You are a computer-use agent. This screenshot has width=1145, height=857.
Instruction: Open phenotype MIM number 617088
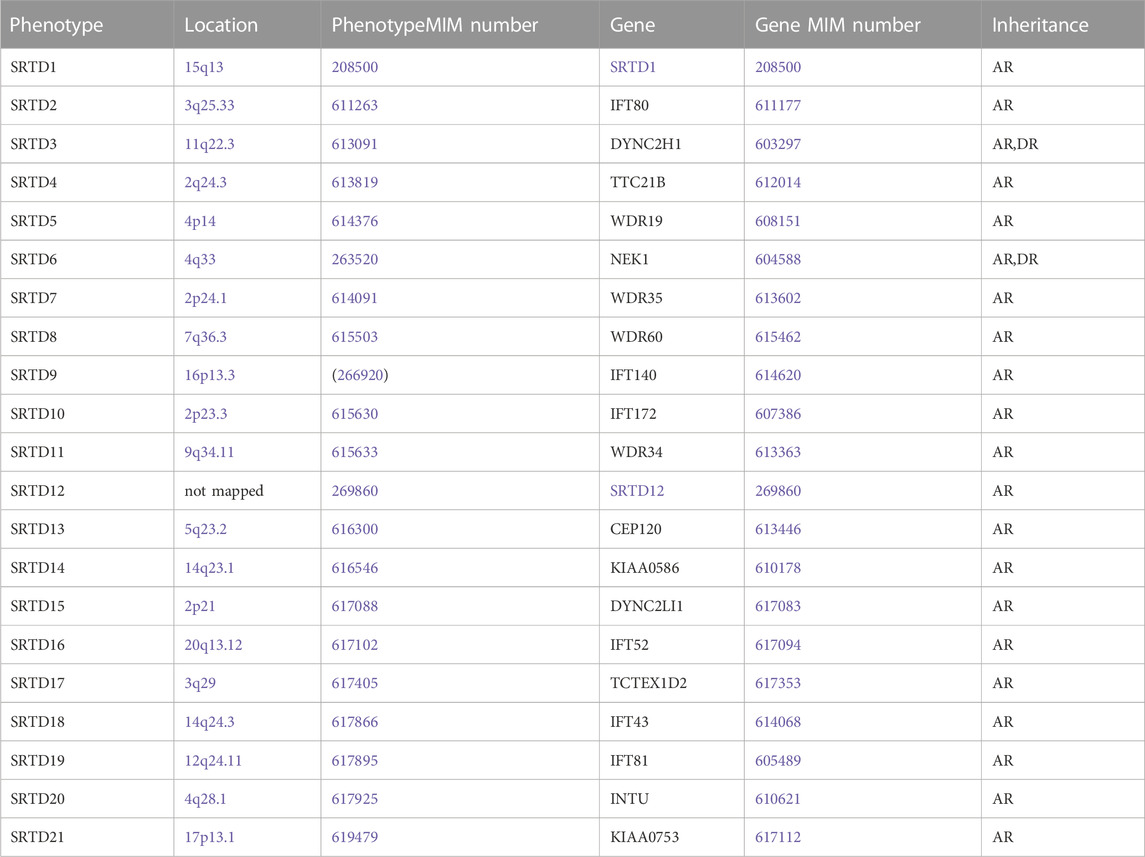[355, 606]
